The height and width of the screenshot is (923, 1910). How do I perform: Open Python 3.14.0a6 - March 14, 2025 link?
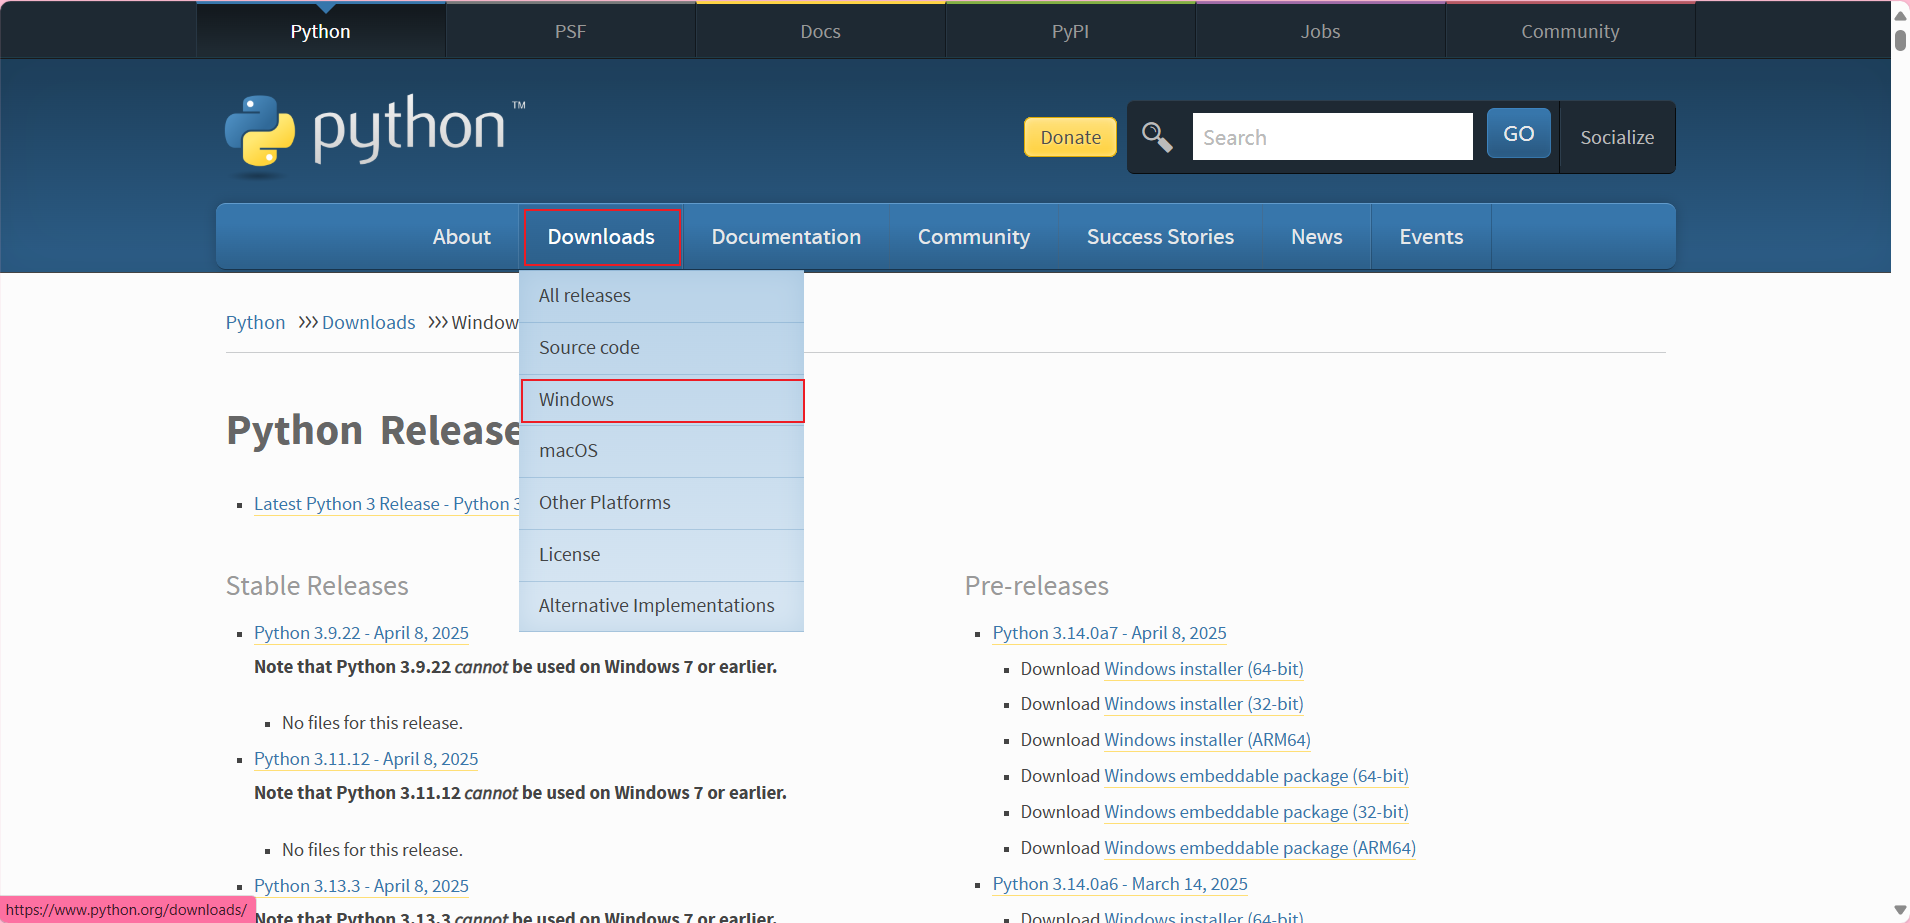pos(1120,884)
